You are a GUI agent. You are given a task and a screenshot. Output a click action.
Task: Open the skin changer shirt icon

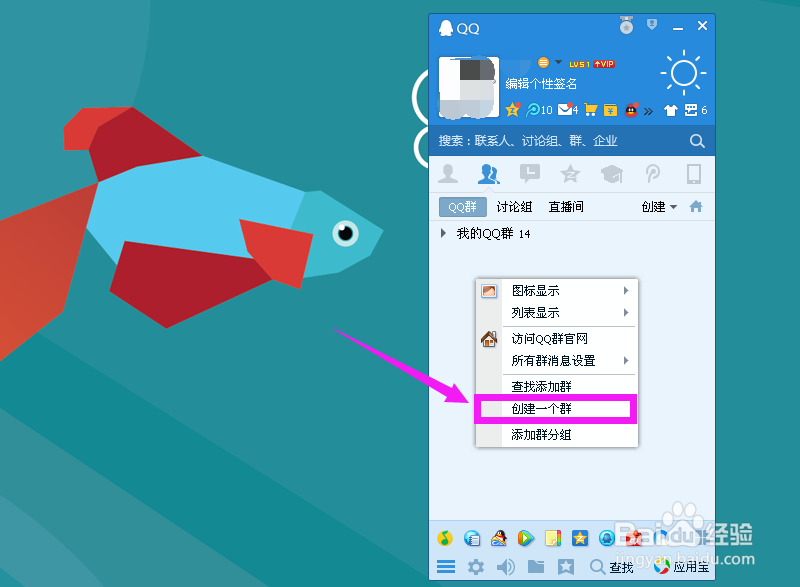671,110
